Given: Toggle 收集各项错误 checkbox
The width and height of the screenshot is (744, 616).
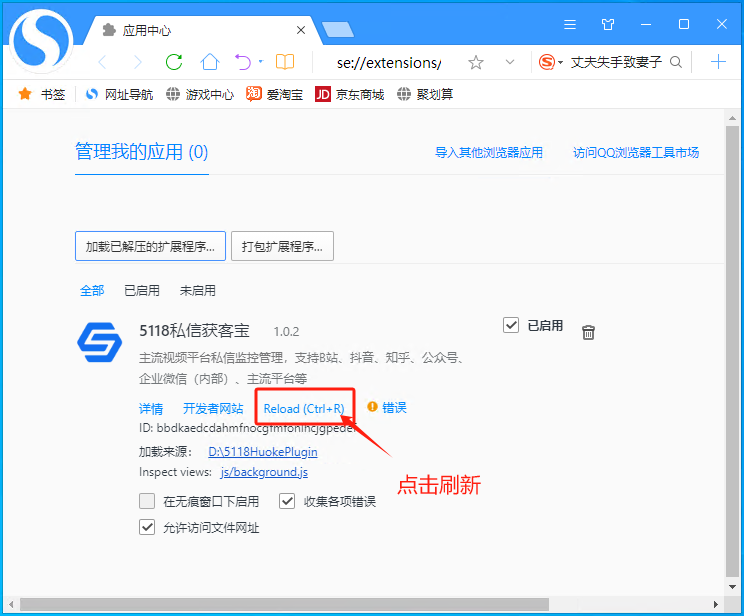Looking at the screenshot, I should [x=287, y=501].
